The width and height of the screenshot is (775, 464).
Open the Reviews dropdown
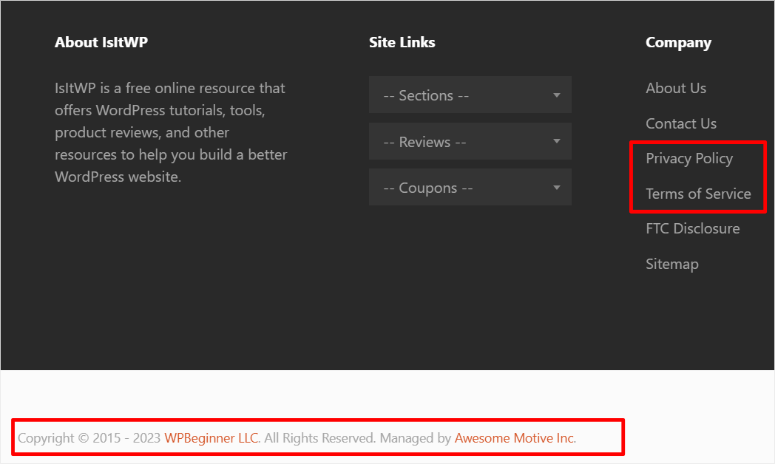click(x=470, y=141)
